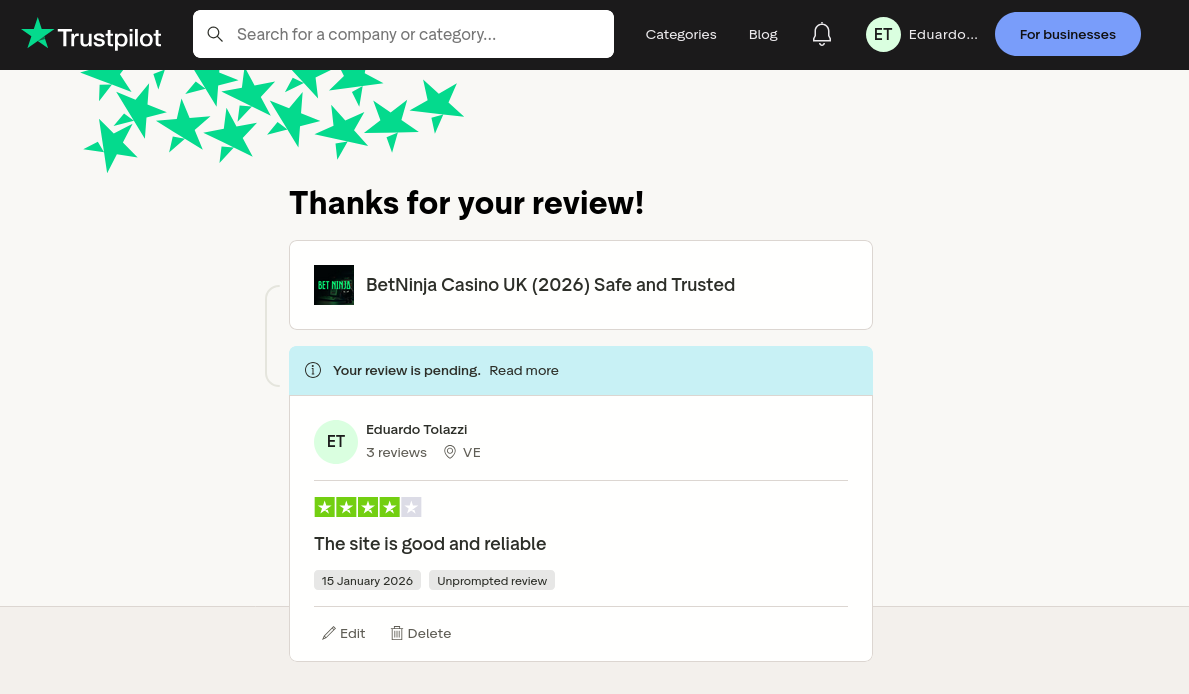
Task: Click the review title "The site is good and reliable"
Action: coord(430,544)
